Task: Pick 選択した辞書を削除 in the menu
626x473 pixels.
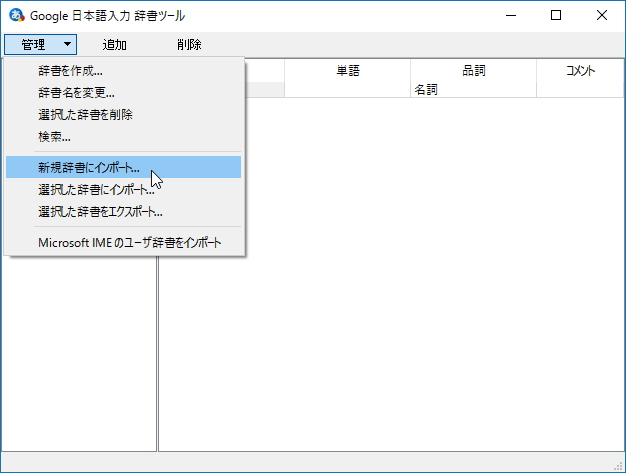Action: point(123,115)
